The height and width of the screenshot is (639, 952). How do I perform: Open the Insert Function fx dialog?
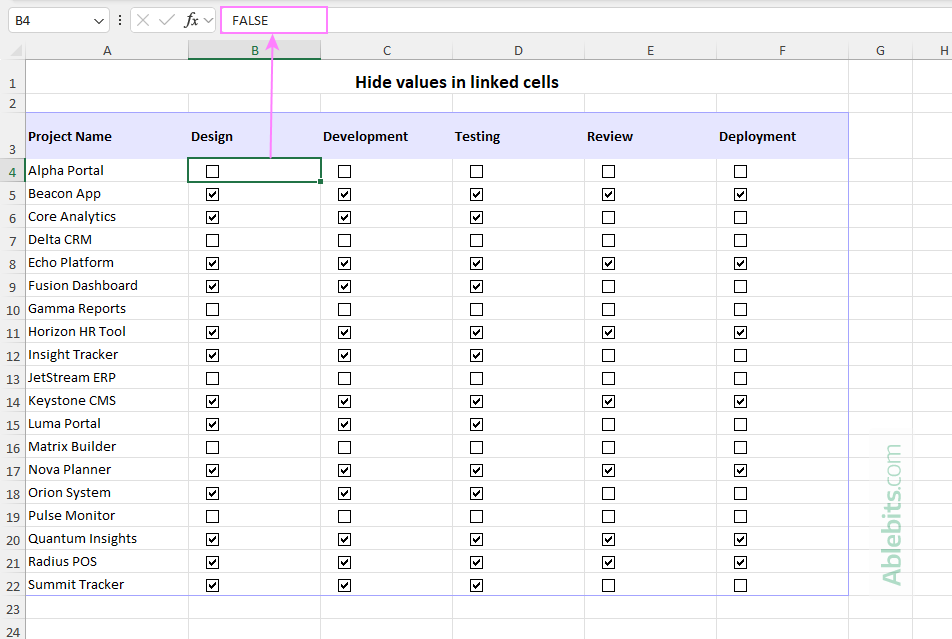point(191,20)
